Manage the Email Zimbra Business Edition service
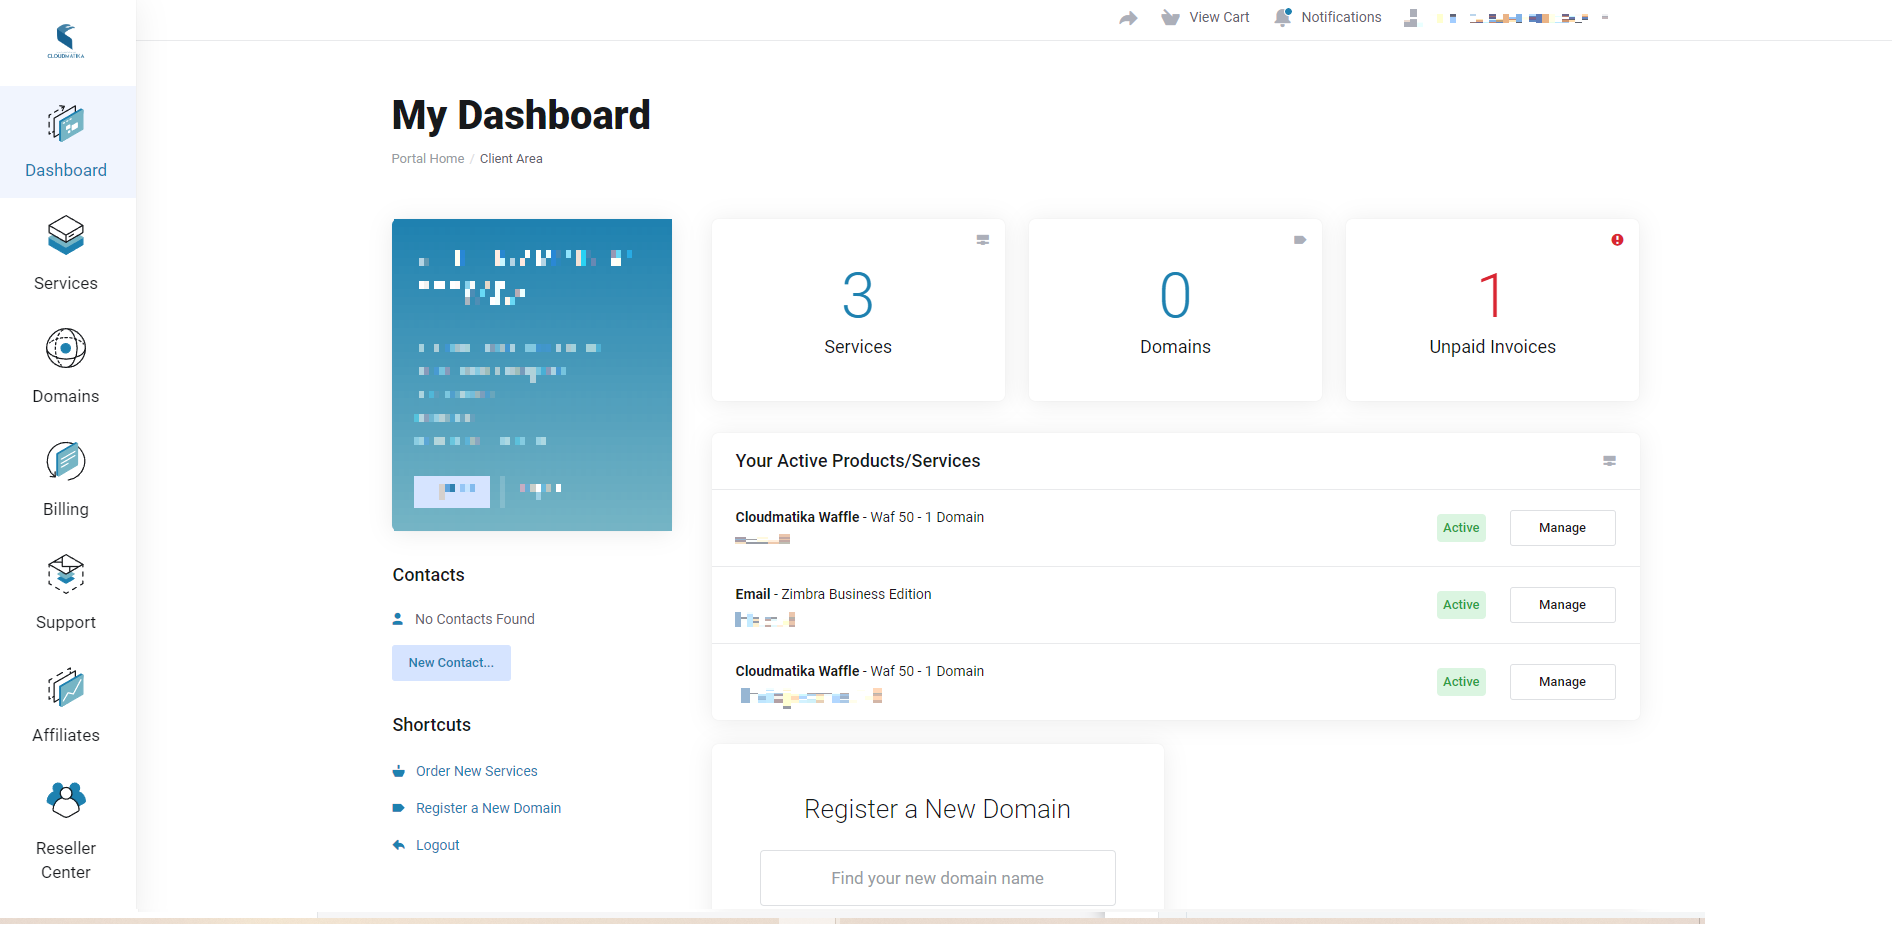 pos(1562,605)
